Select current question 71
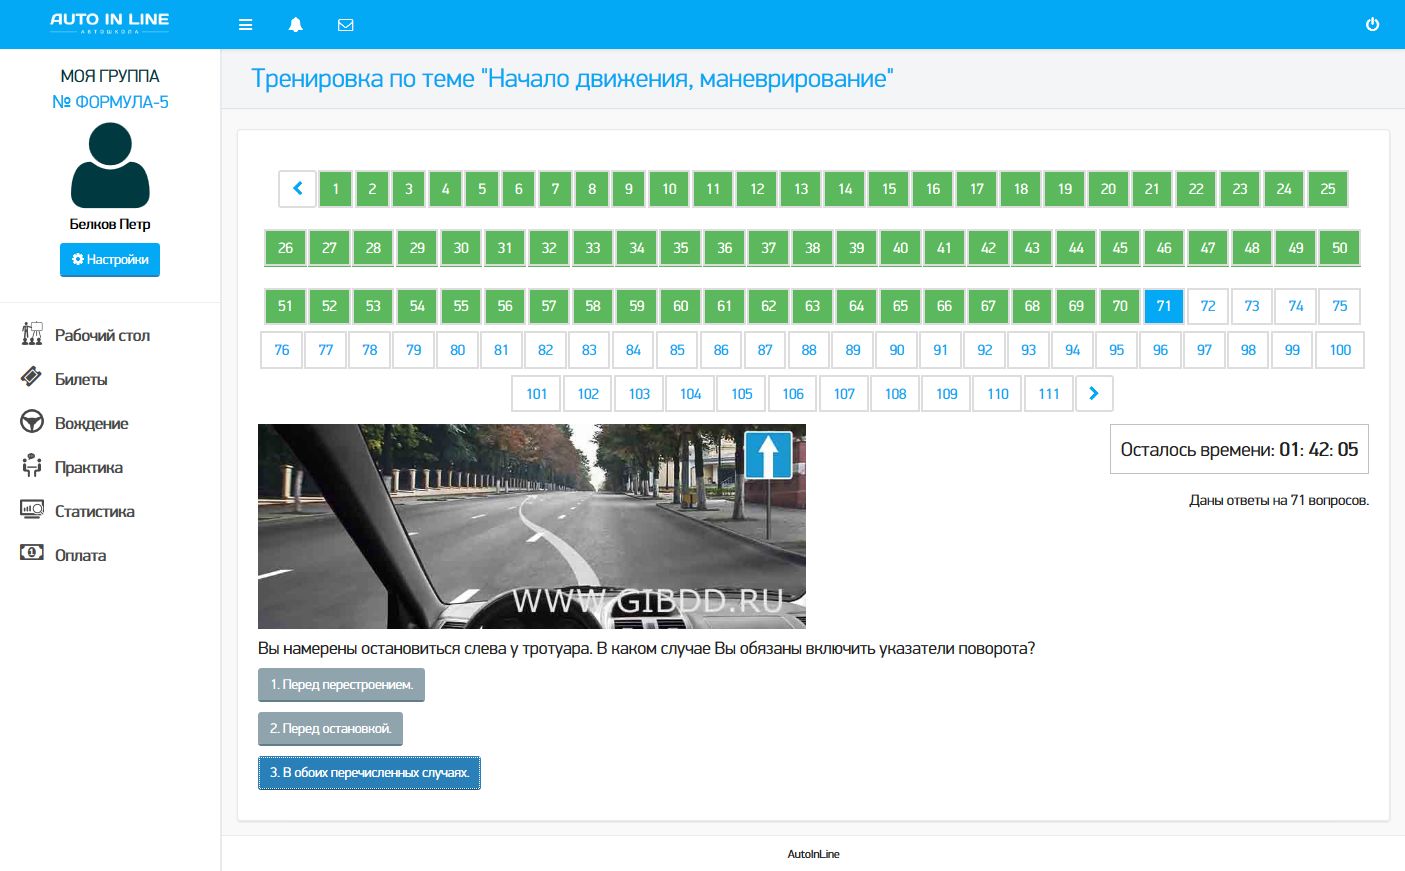 click(1164, 306)
